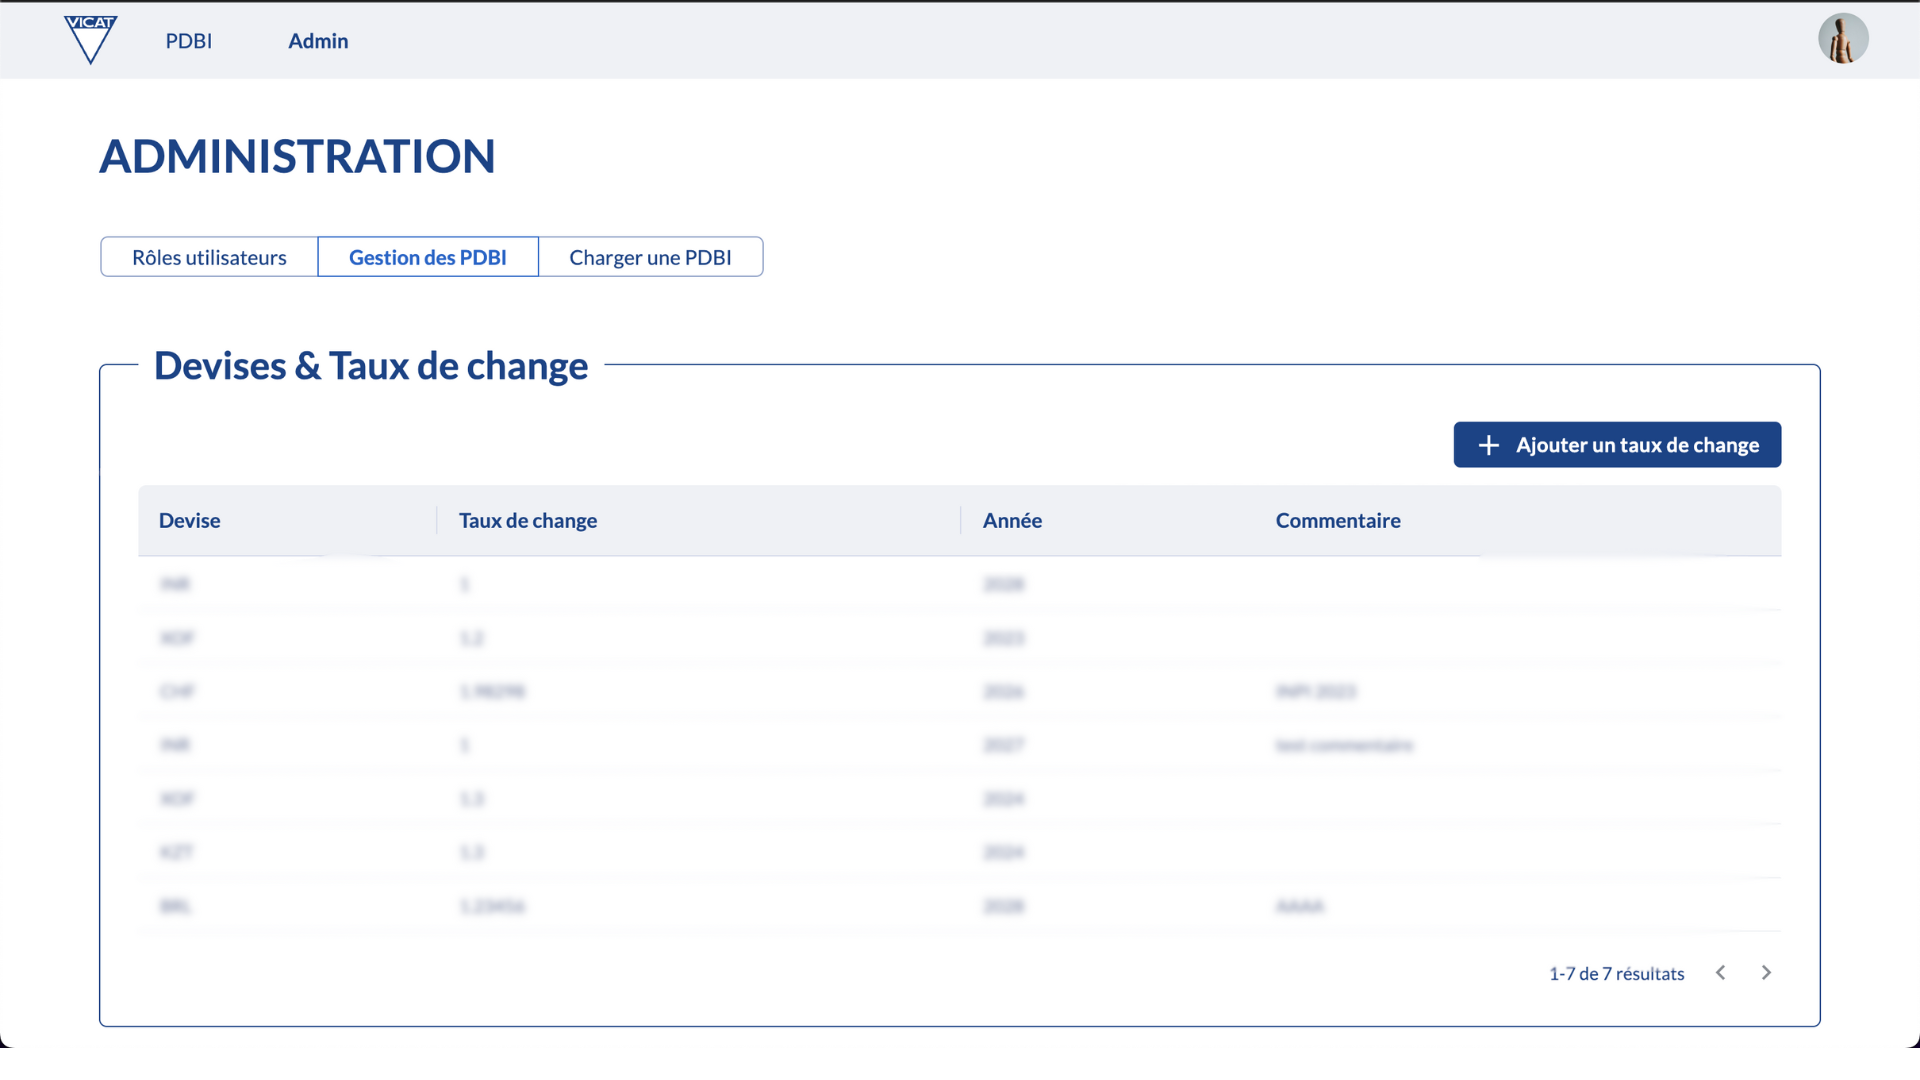
Task: Click the Taux de change column header
Action: coord(528,520)
